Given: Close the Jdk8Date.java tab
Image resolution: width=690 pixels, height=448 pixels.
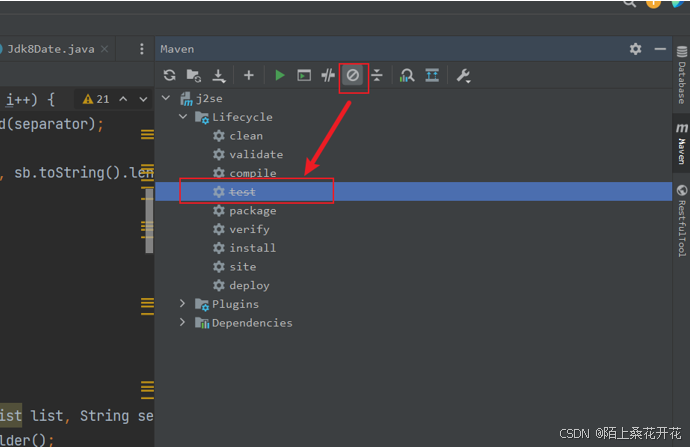Looking at the screenshot, I should click(x=104, y=49).
